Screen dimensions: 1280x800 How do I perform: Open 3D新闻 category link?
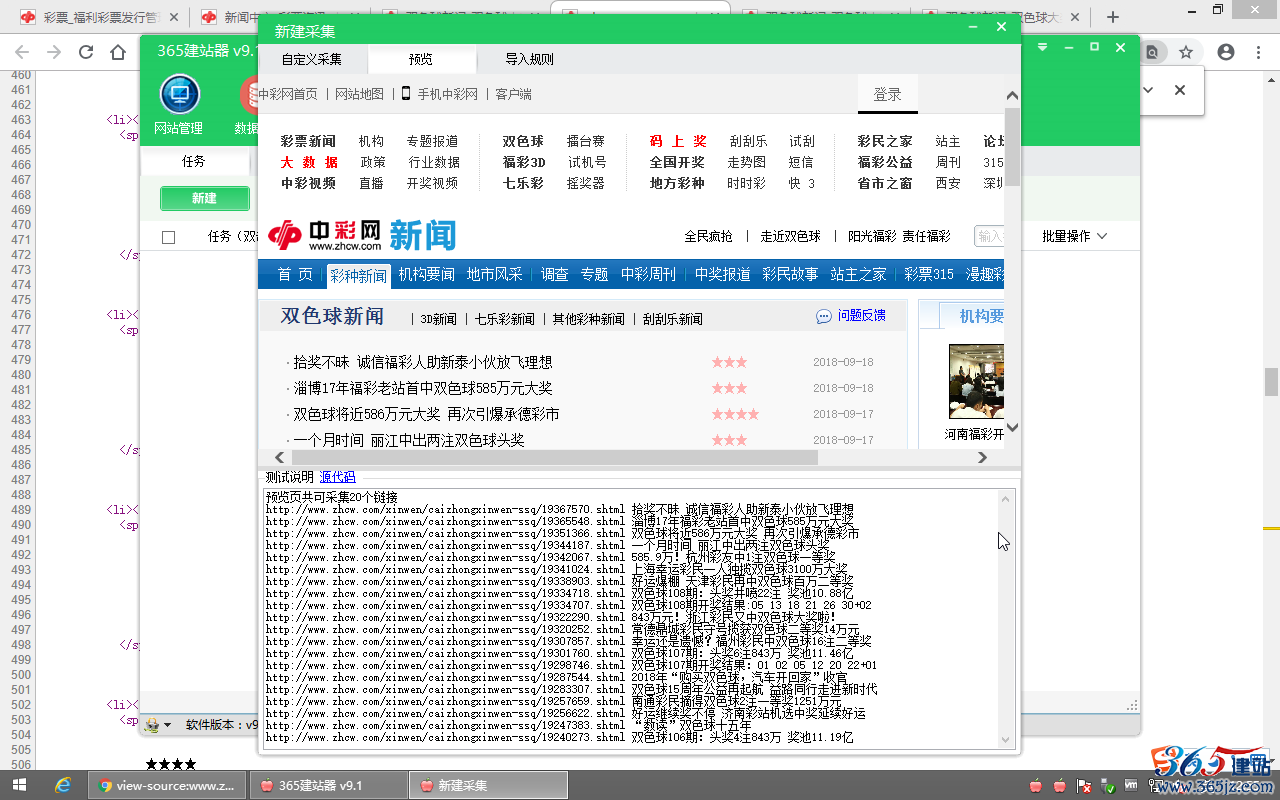point(438,319)
